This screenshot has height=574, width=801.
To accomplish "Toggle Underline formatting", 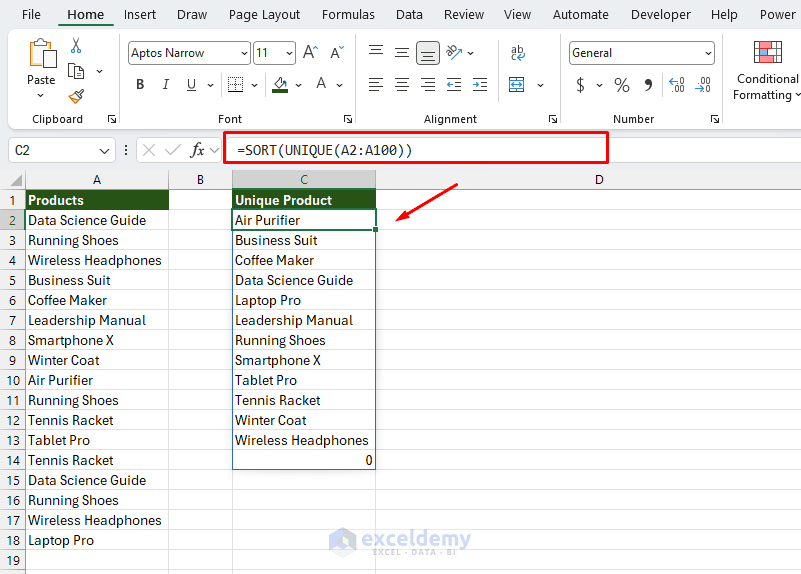I will pos(192,84).
